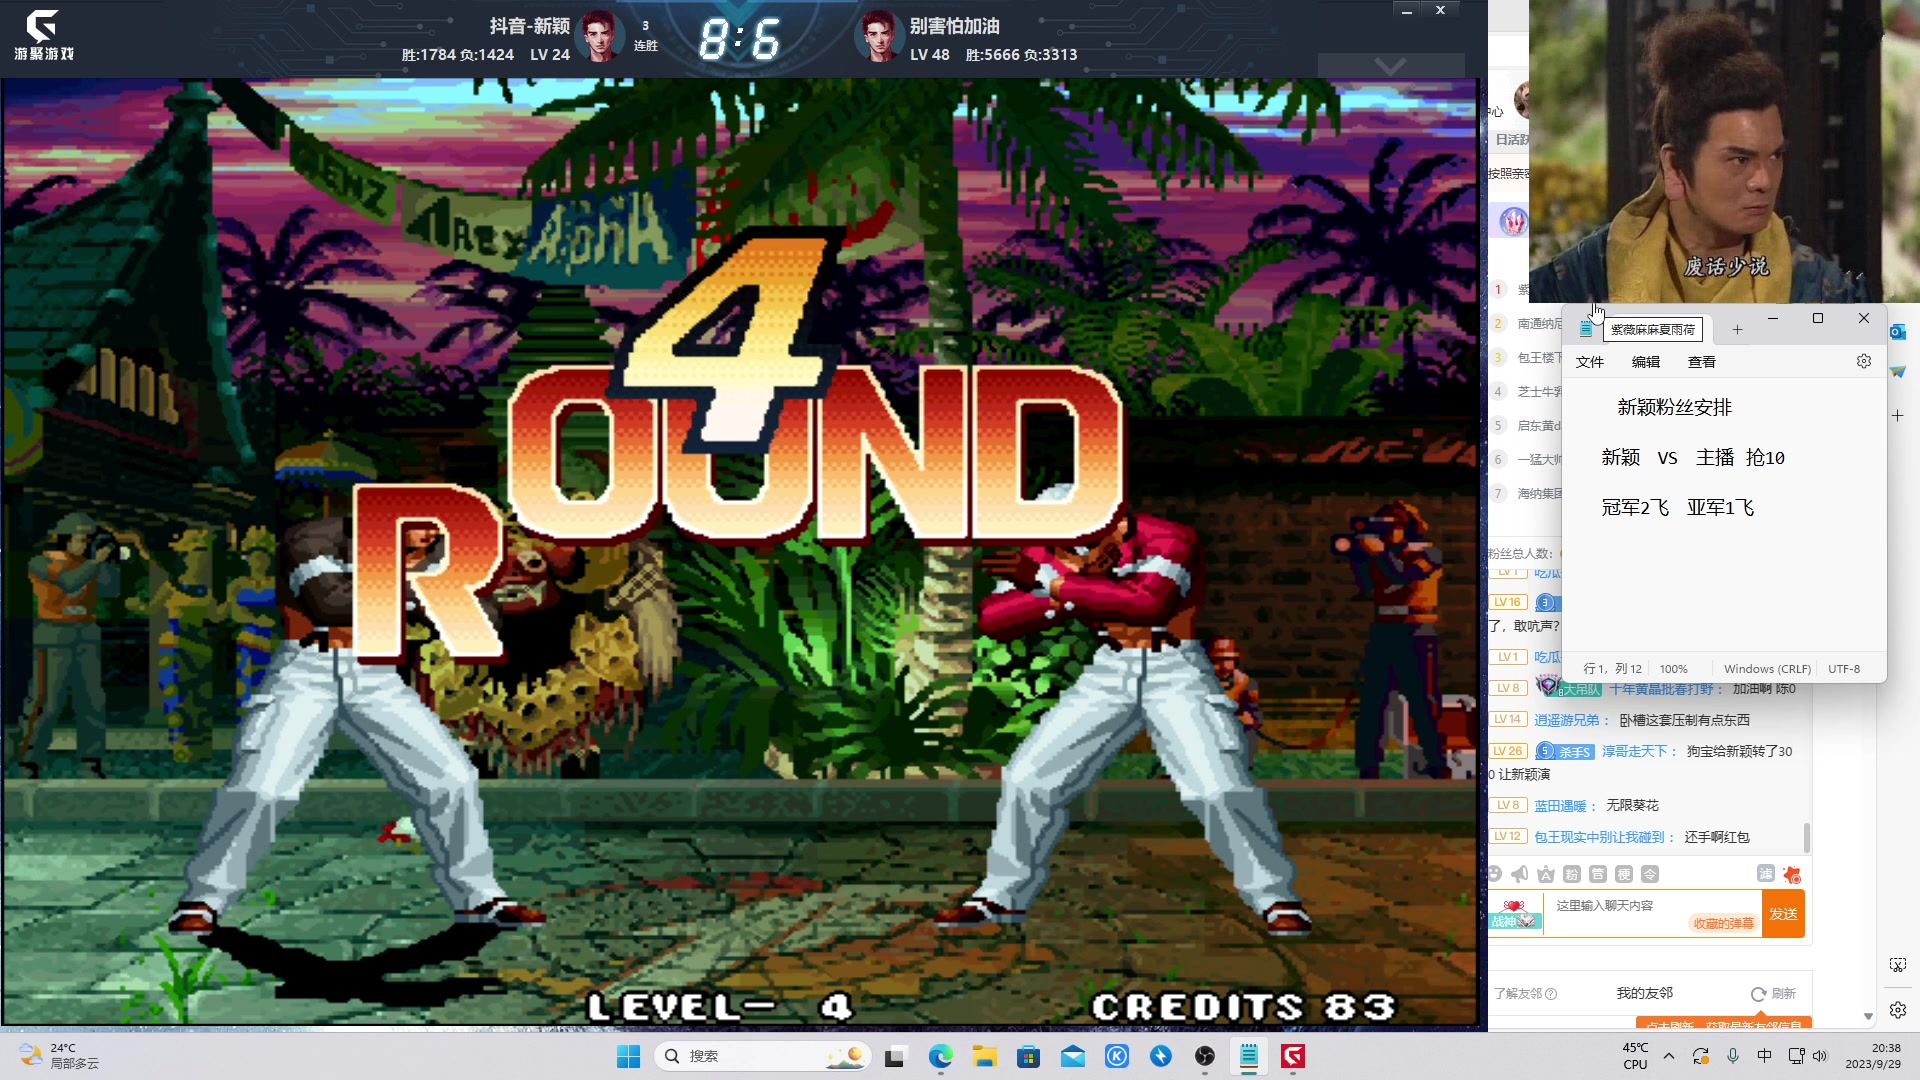This screenshot has width=1920, height=1080.
Task: Open Notepad settings gear
Action: pyautogui.click(x=1864, y=361)
